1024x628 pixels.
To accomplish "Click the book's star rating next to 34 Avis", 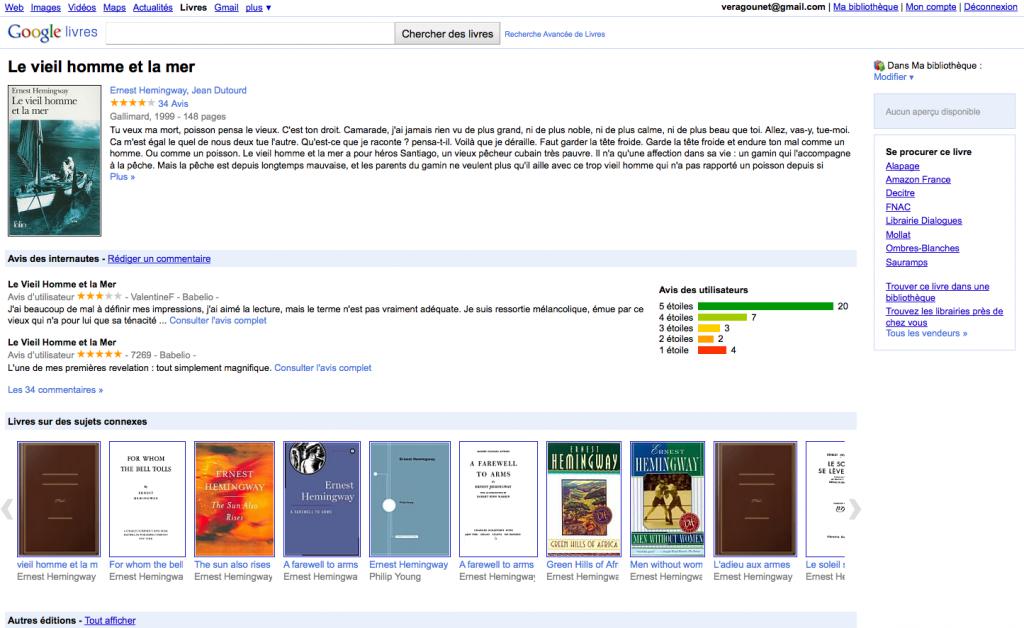I will point(133,103).
